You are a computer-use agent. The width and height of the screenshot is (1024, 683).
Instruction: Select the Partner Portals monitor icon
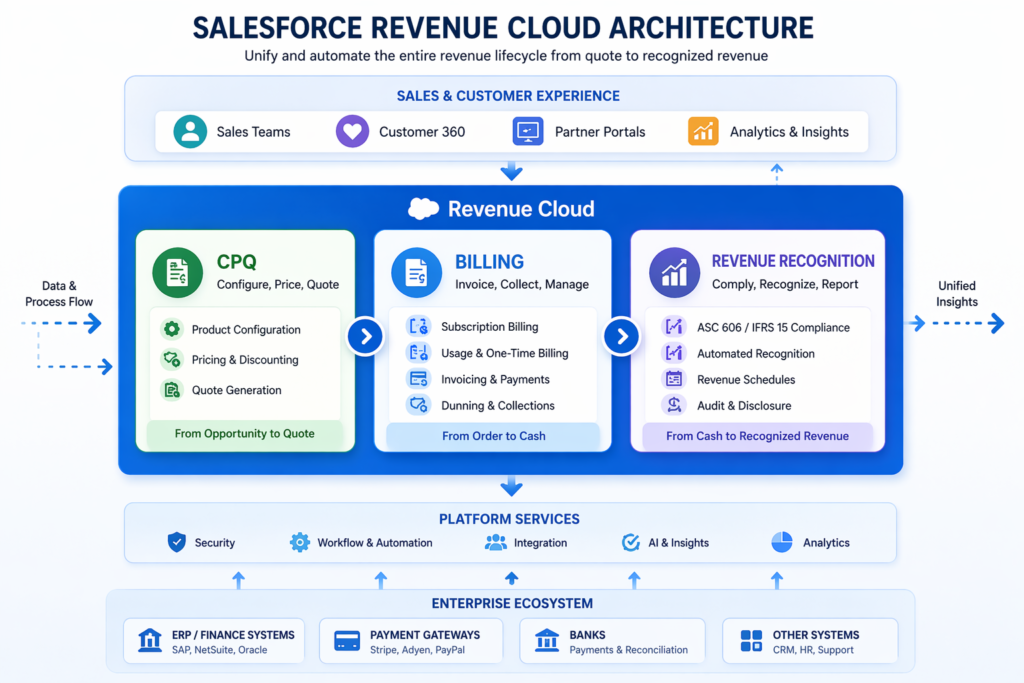click(x=527, y=132)
